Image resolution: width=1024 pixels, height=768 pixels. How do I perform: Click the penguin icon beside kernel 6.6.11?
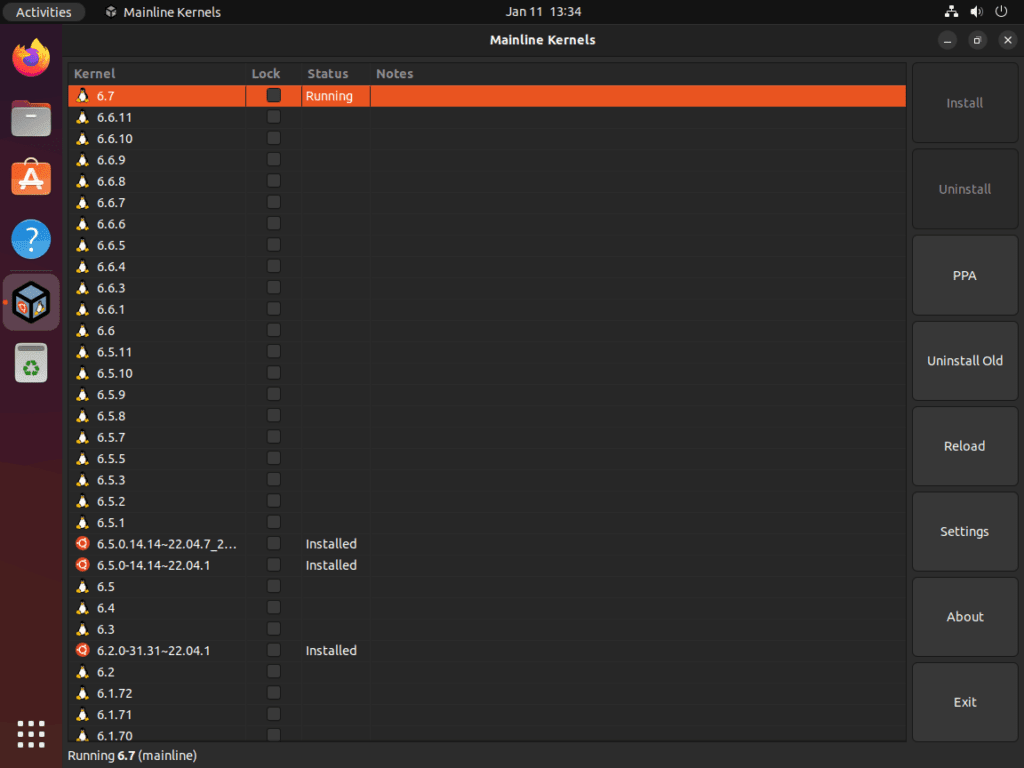click(82, 117)
